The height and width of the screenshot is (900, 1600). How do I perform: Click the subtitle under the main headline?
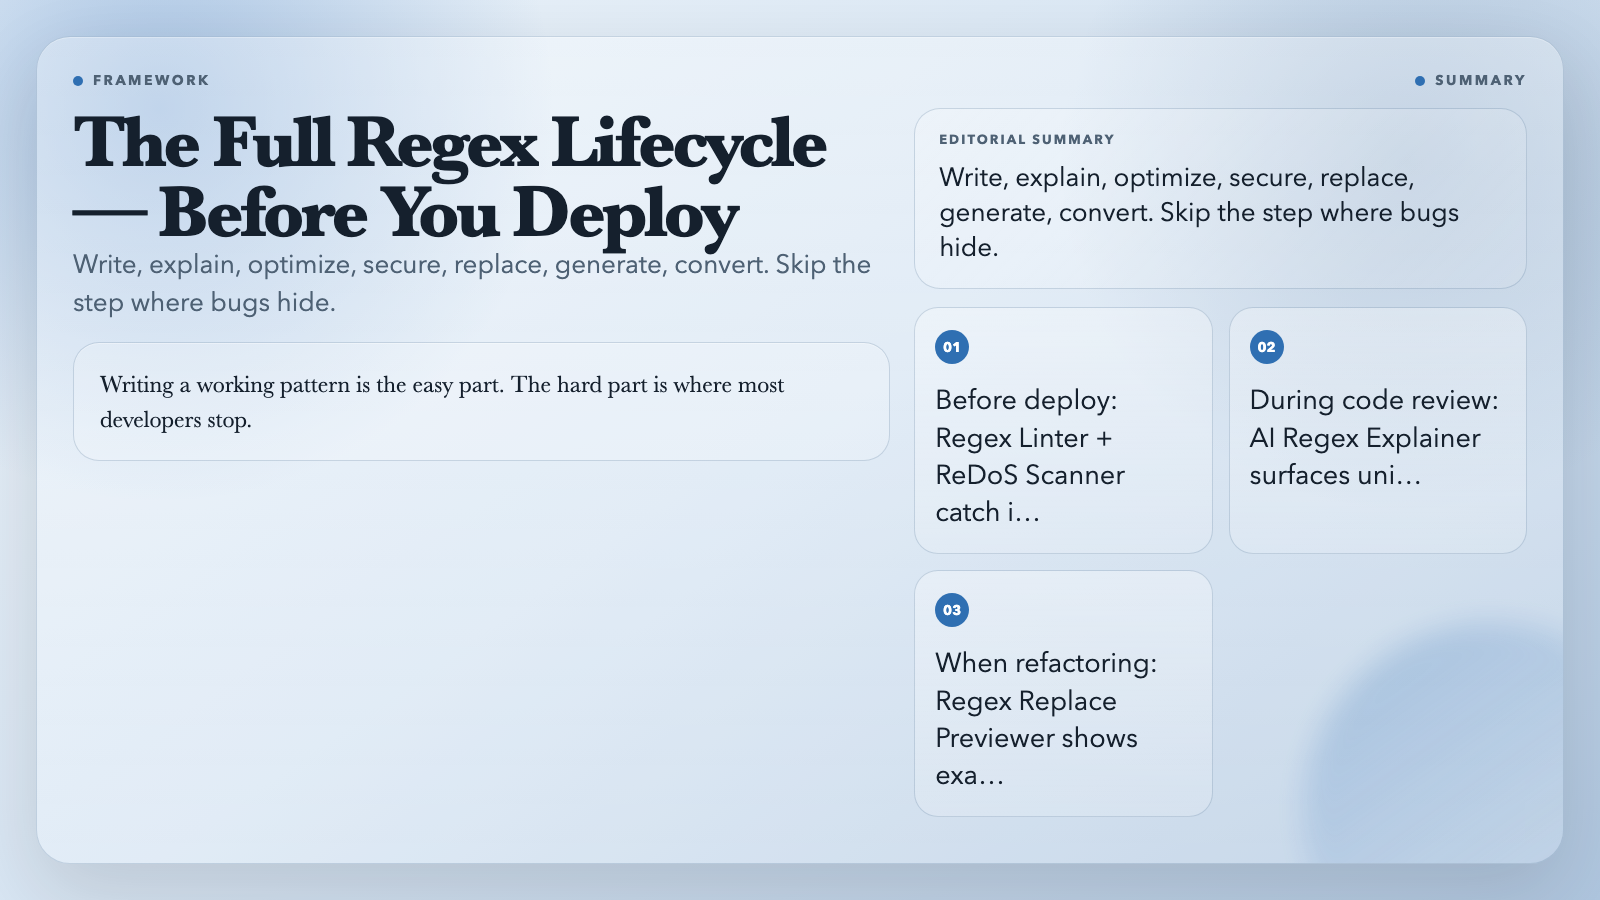pyautogui.click(x=472, y=283)
